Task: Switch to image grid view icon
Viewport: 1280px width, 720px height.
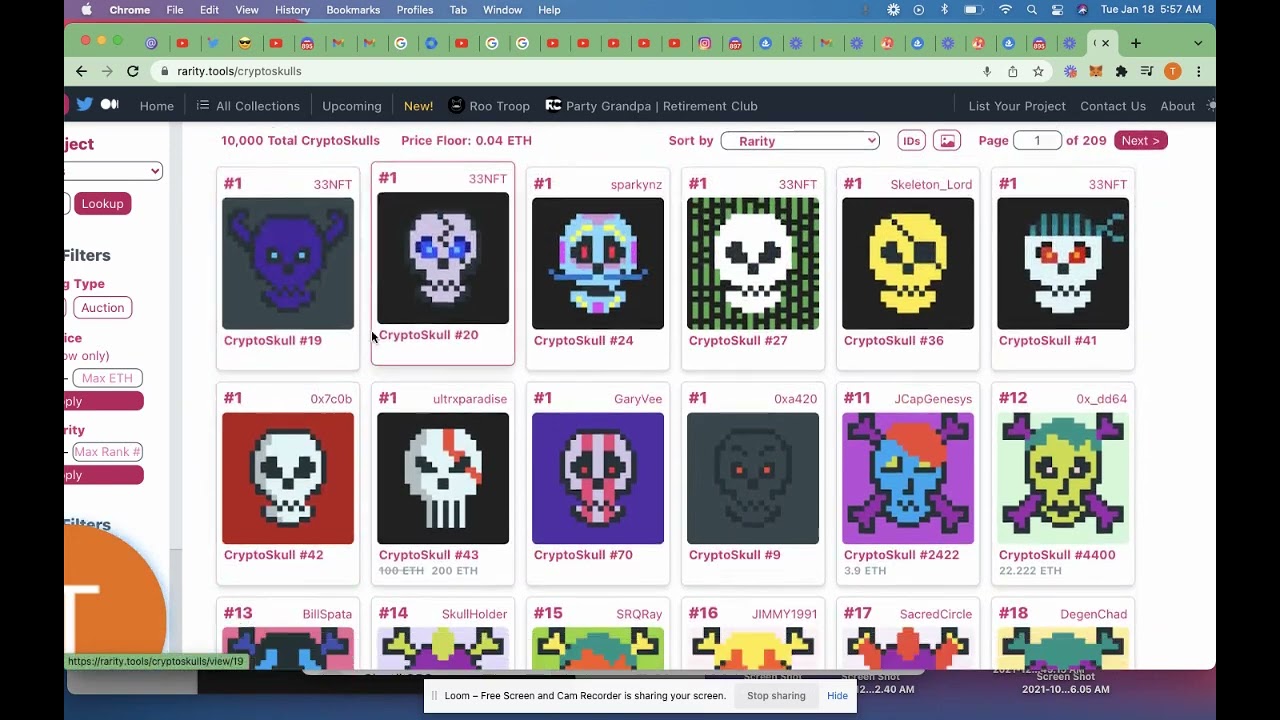Action: click(947, 141)
